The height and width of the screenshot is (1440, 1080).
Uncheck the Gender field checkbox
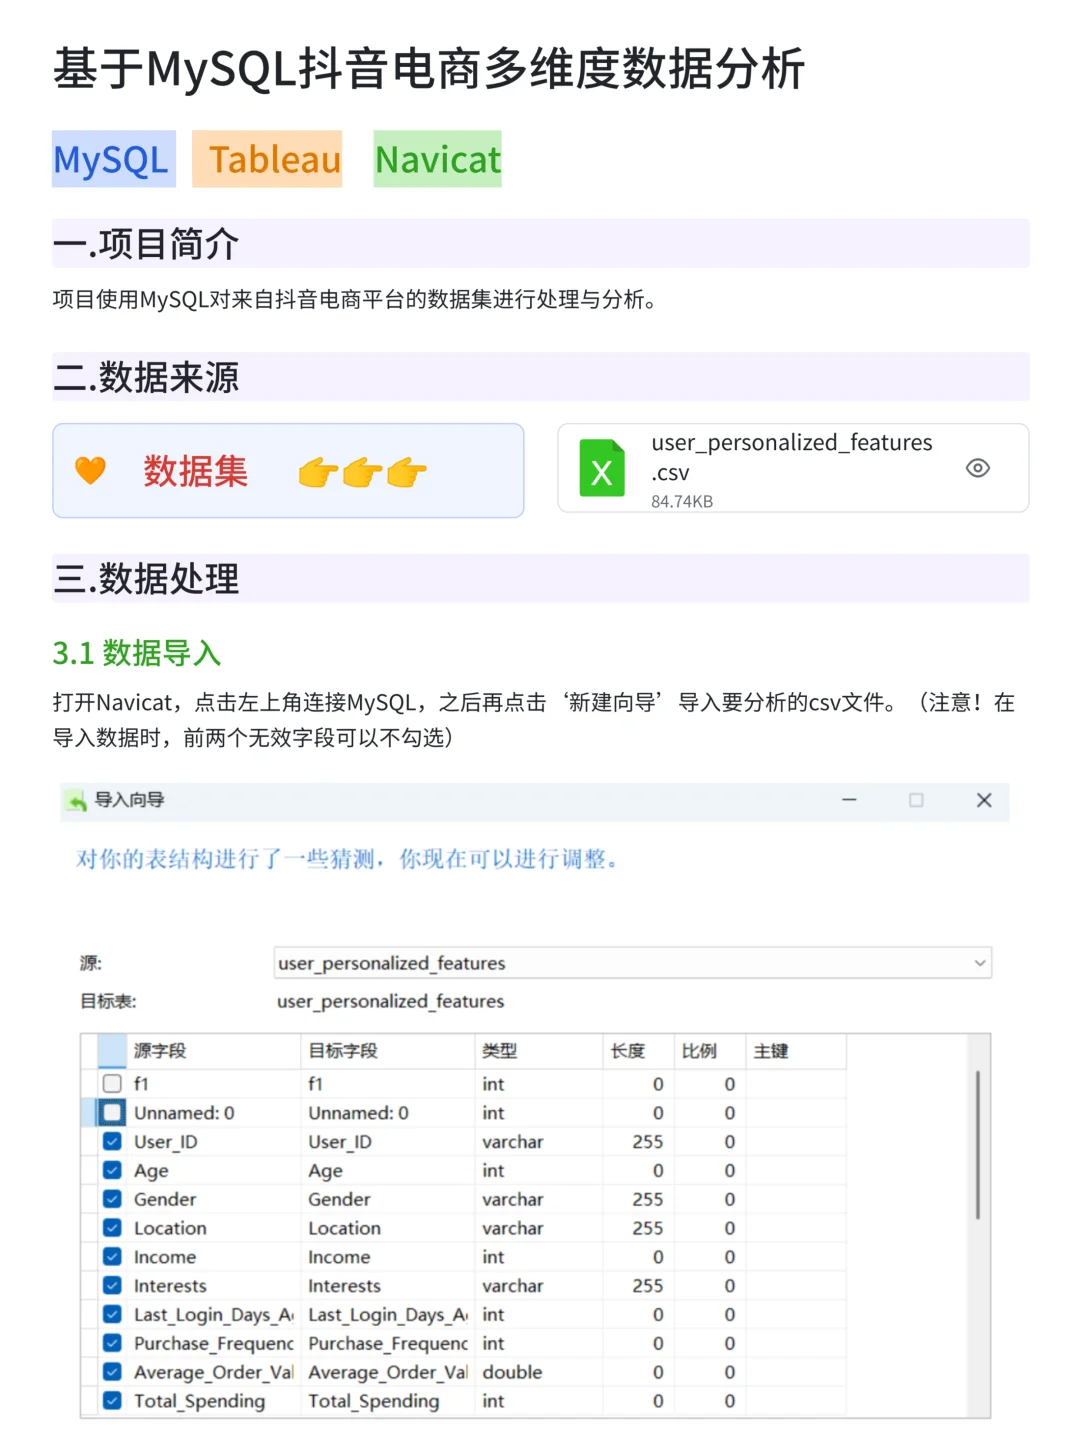[112, 1199]
